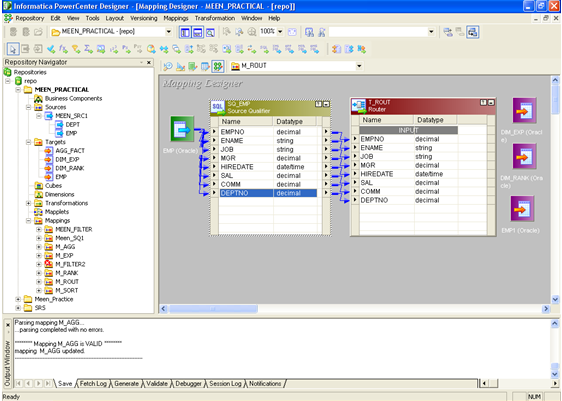This screenshot has height=401, width=562.
Task: Open the Versioning menu
Action: (x=143, y=18)
